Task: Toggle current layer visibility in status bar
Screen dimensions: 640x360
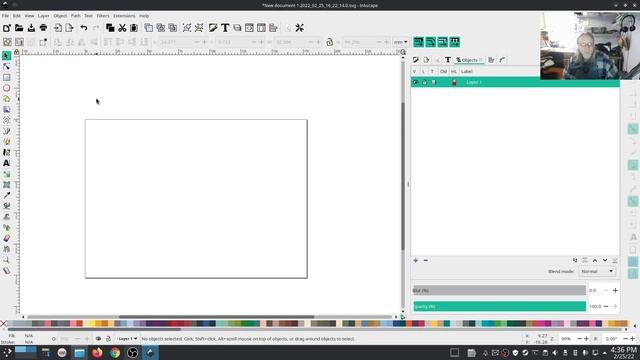Action: (x=98, y=339)
